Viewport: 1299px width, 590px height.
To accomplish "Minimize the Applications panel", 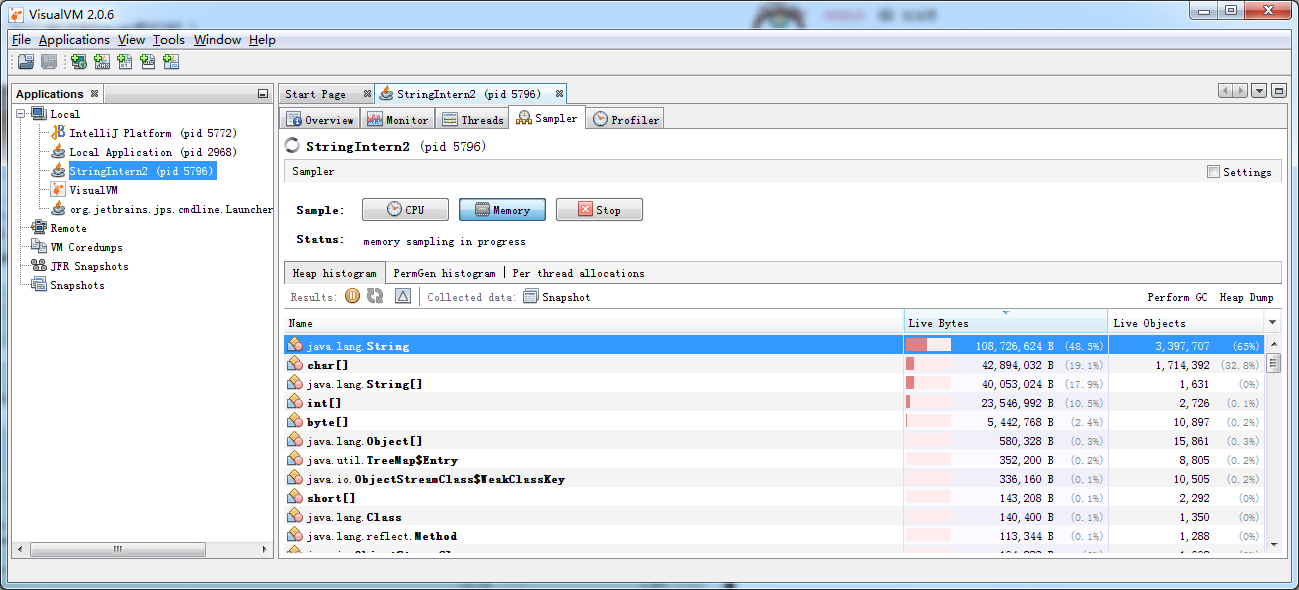I will point(263,94).
